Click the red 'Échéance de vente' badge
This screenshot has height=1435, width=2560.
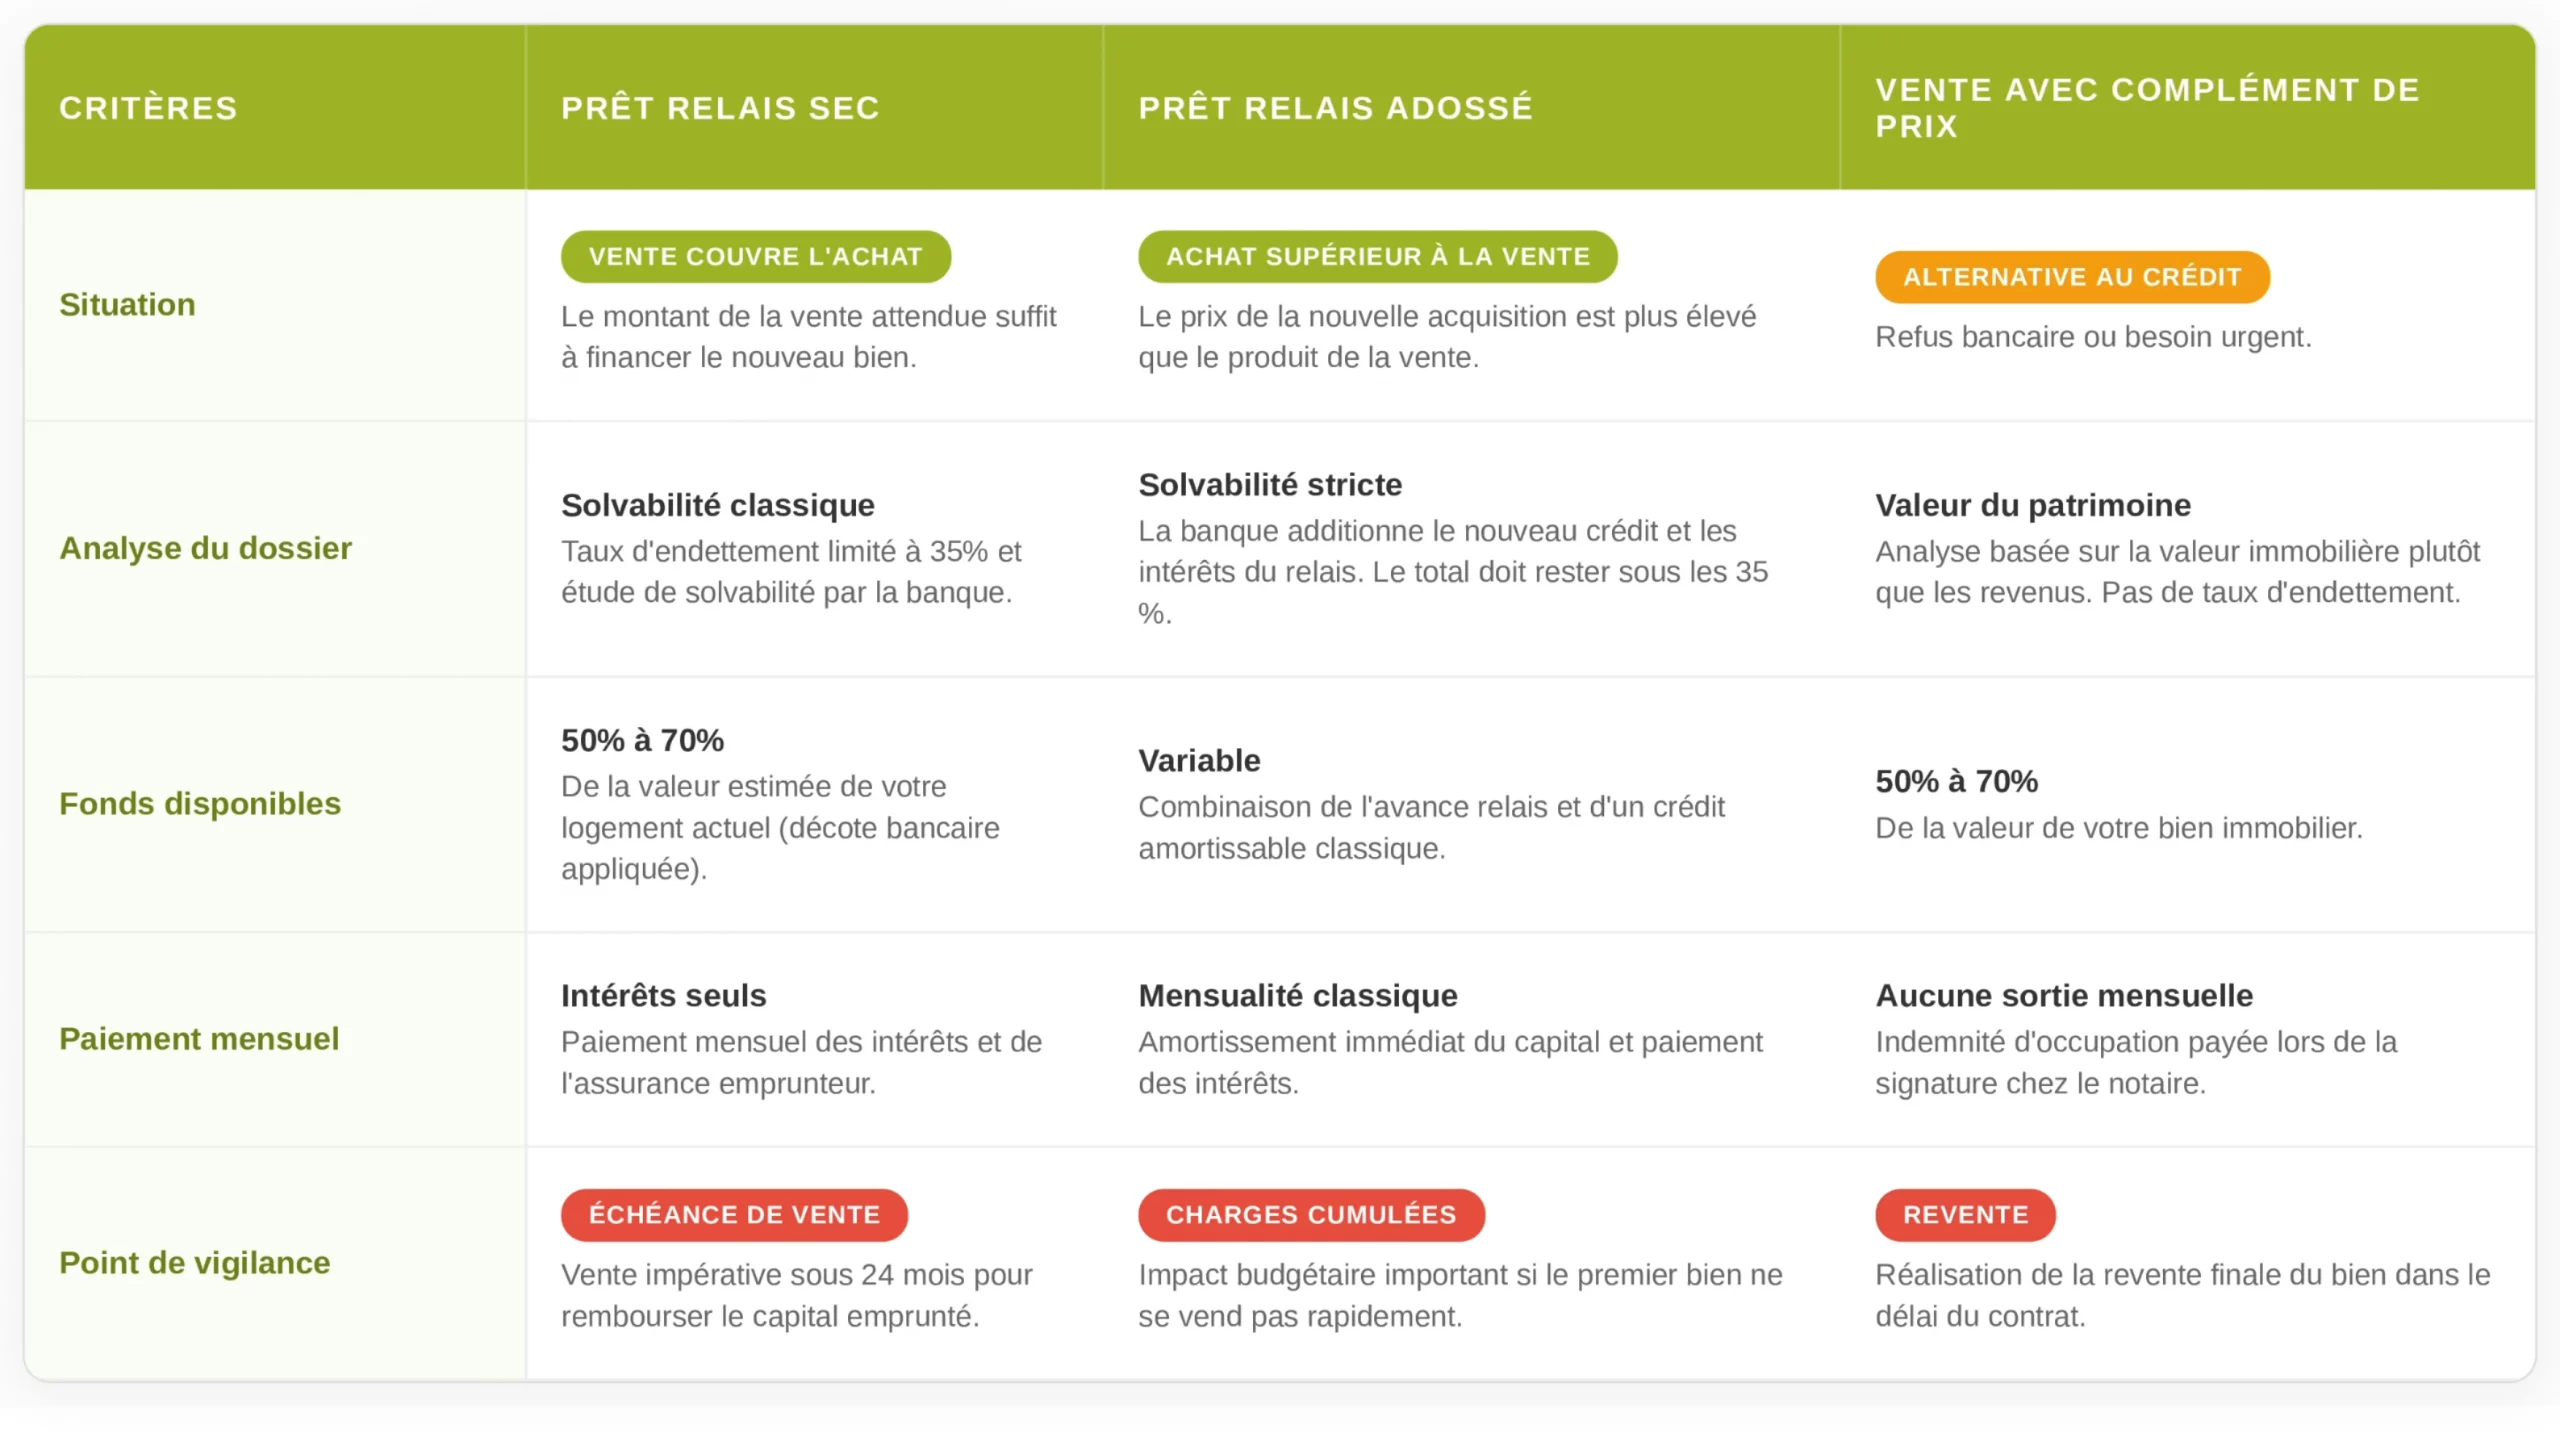[x=734, y=1214]
